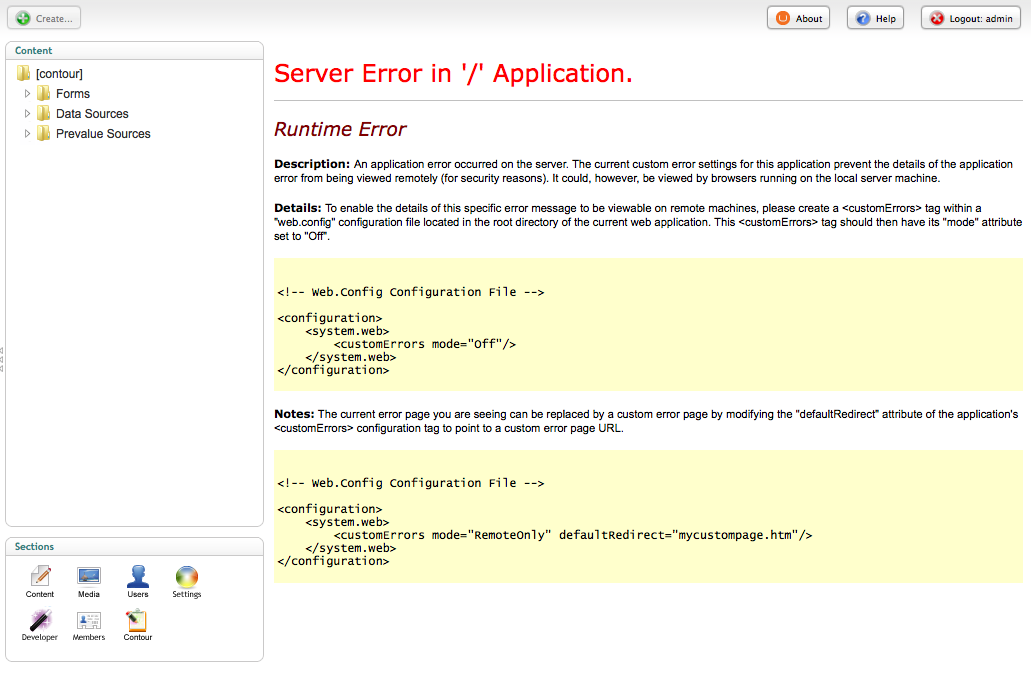Open the Content section icon
This screenshot has height=674, width=1031.
pyautogui.click(x=40, y=578)
